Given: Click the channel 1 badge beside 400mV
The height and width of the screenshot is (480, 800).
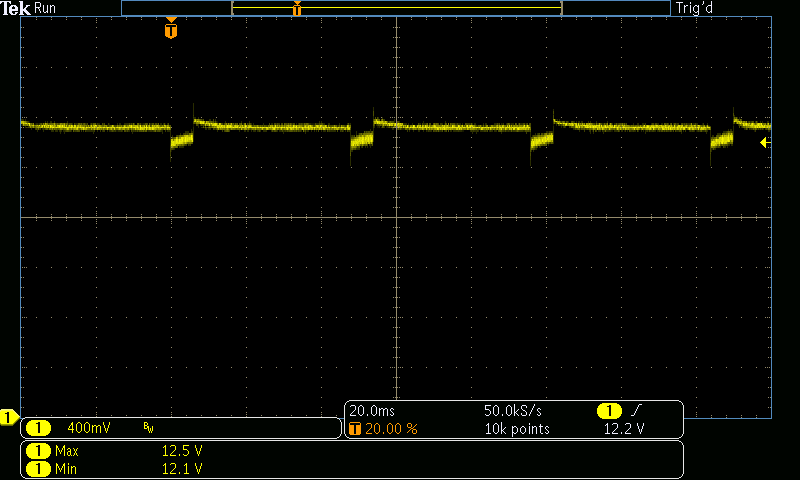Looking at the screenshot, I should point(38,428).
